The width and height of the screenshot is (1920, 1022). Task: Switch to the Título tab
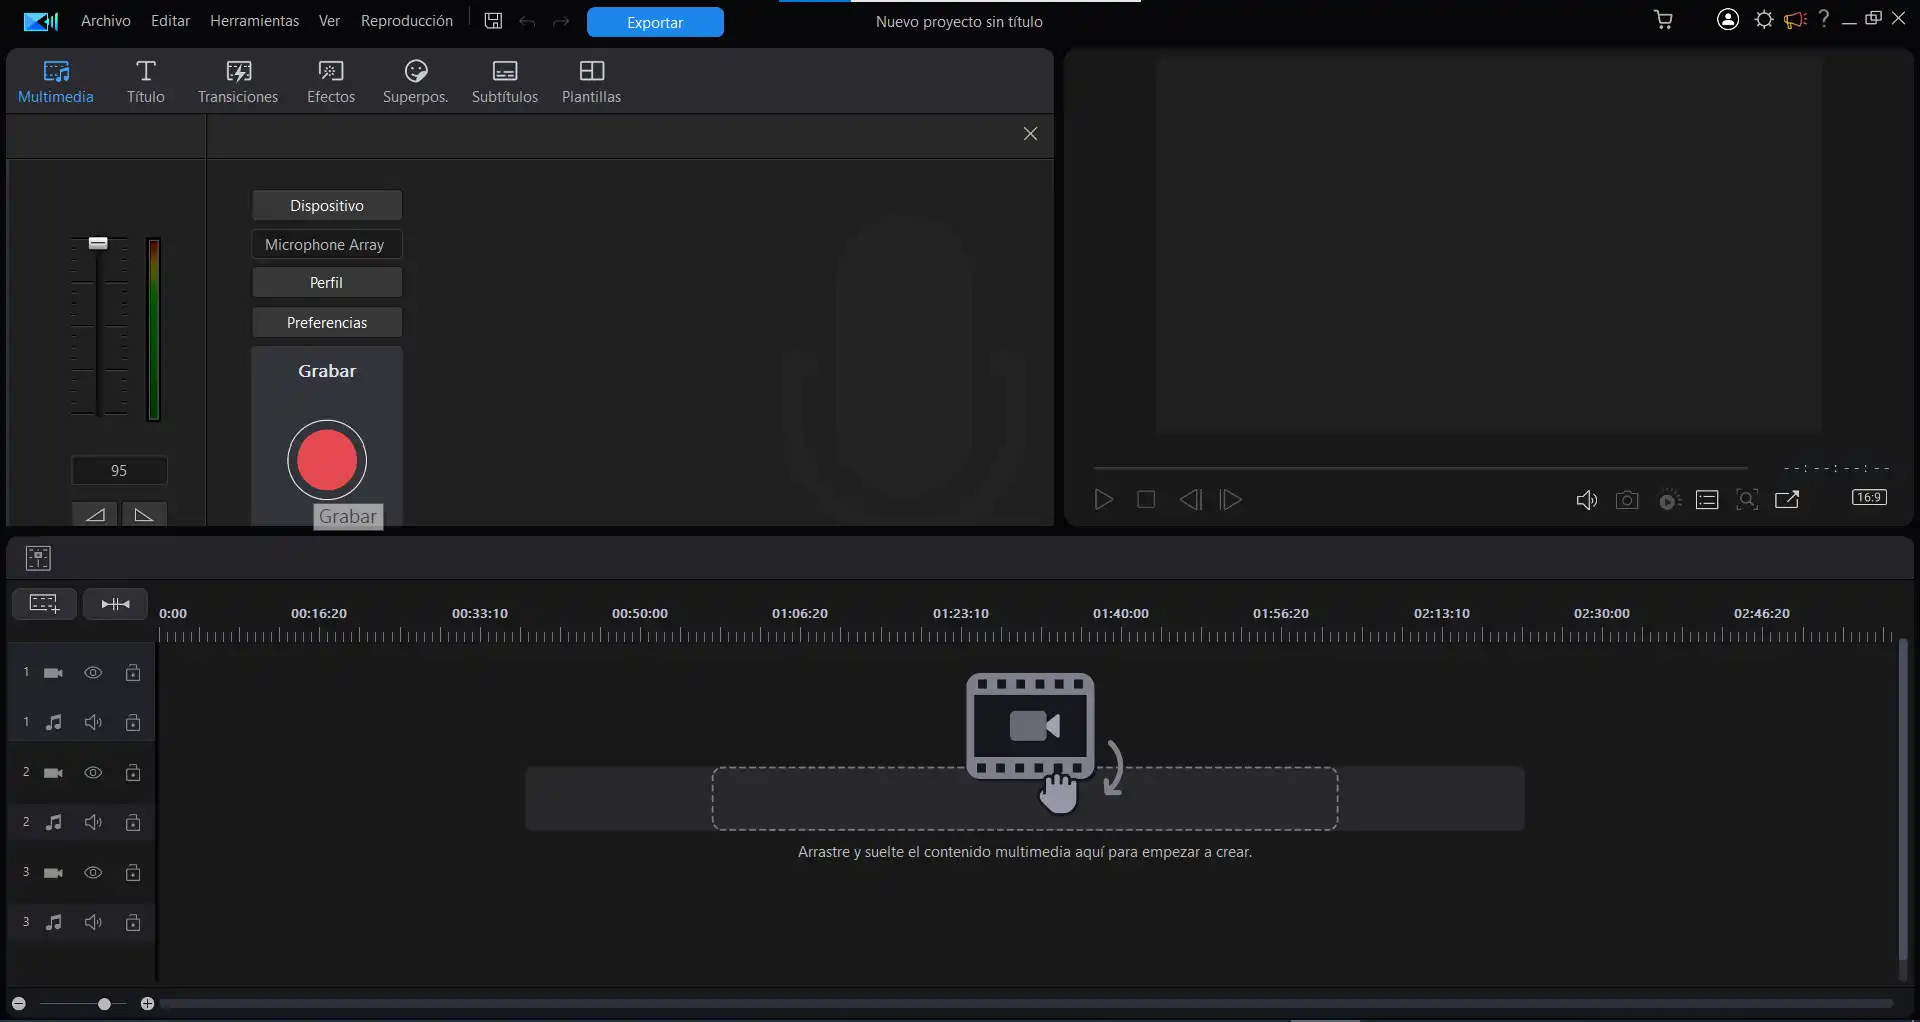(146, 82)
